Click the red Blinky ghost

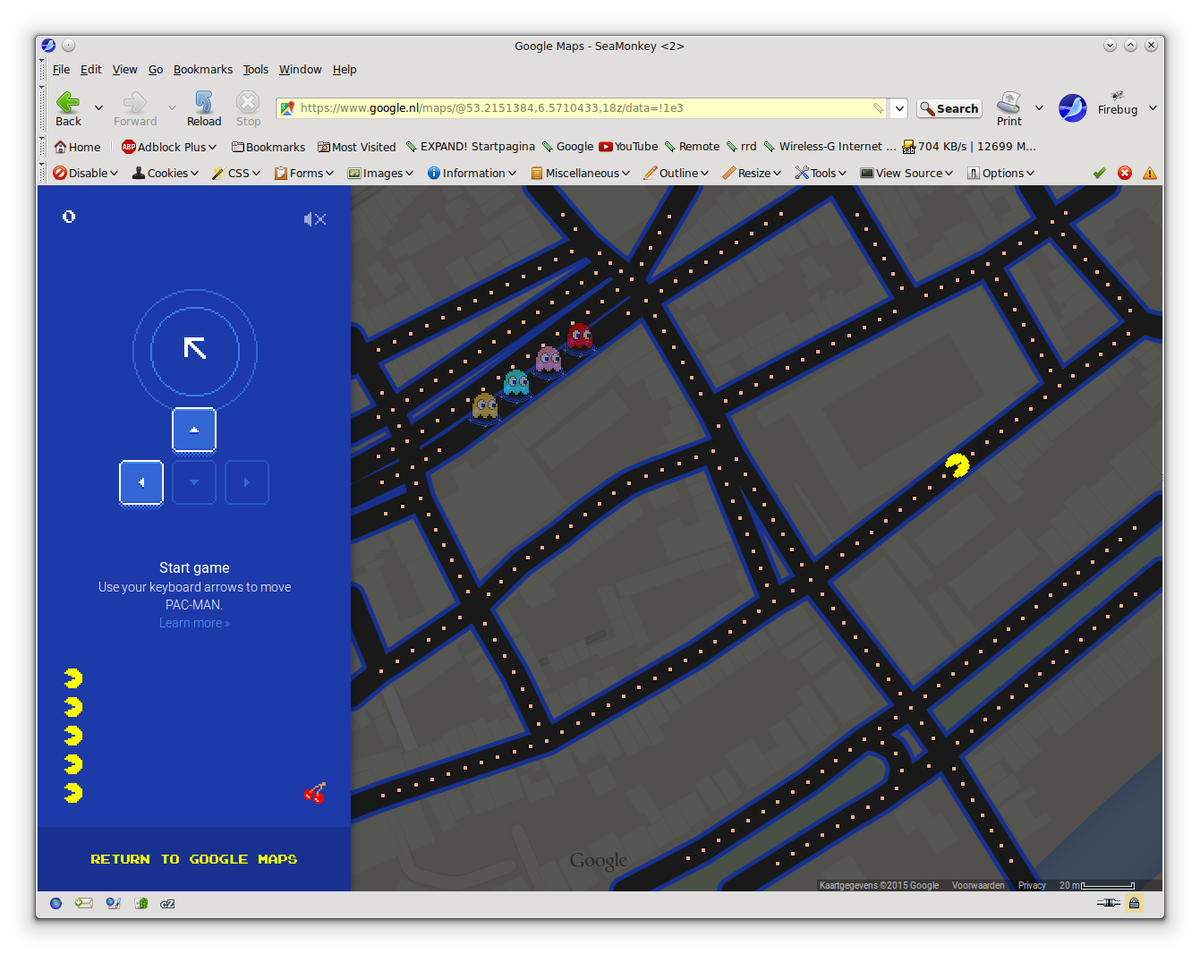click(579, 338)
